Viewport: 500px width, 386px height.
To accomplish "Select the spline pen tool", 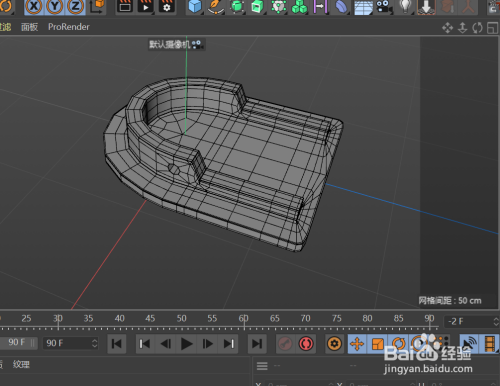I will 216,6.
